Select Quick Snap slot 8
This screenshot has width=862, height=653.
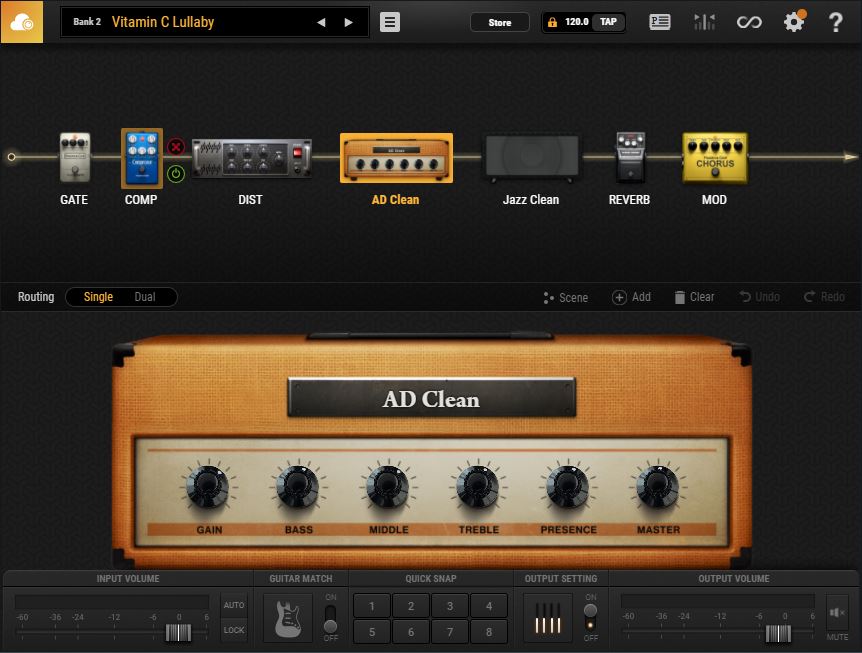(489, 632)
